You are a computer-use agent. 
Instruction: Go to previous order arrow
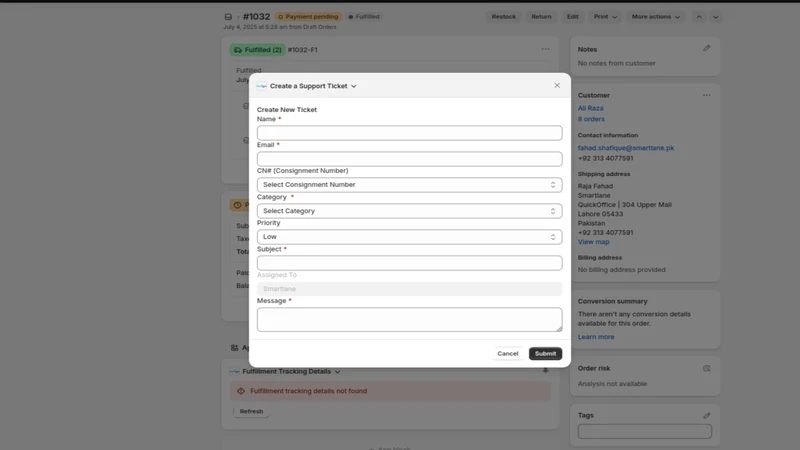(699, 17)
